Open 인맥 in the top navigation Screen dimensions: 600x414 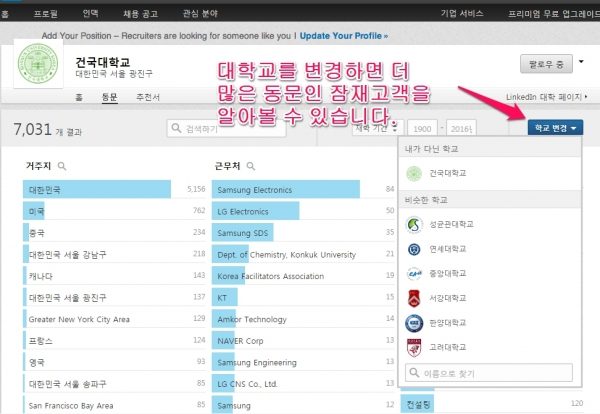(x=91, y=14)
